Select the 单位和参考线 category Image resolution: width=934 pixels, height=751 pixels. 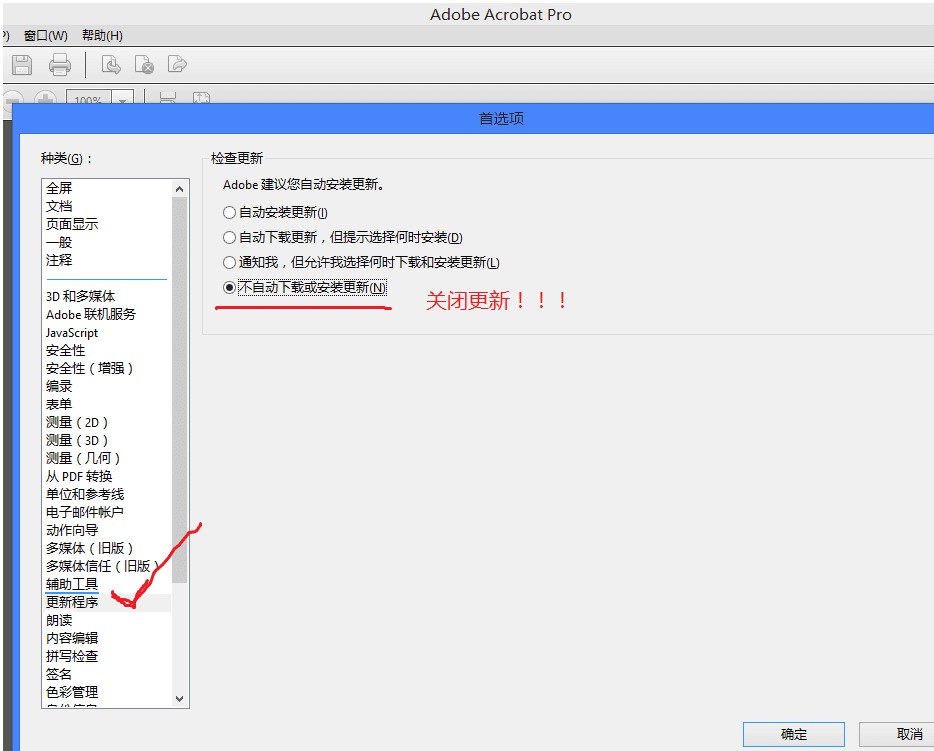(x=85, y=494)
